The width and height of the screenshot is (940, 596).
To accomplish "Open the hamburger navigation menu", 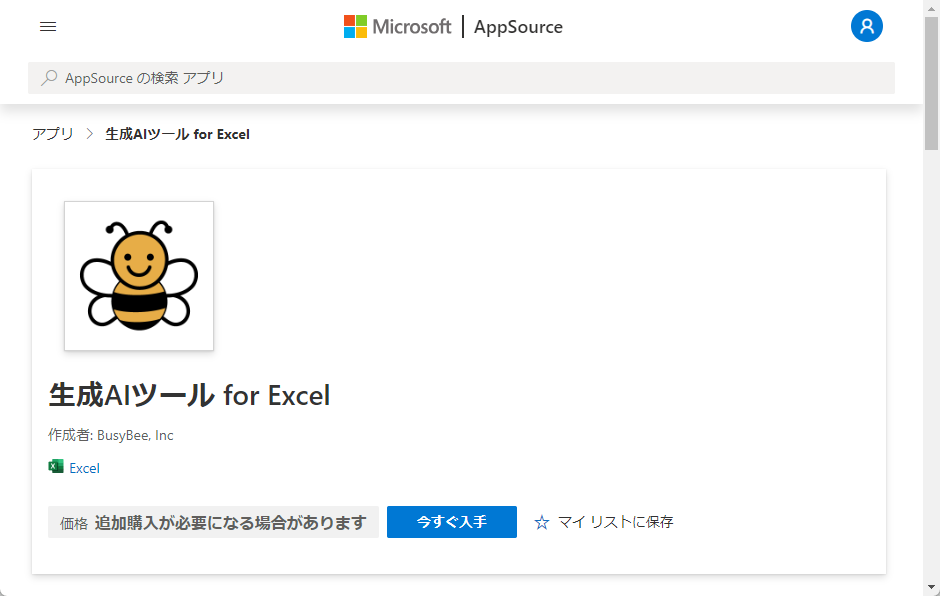I will [x=48, y=27].
